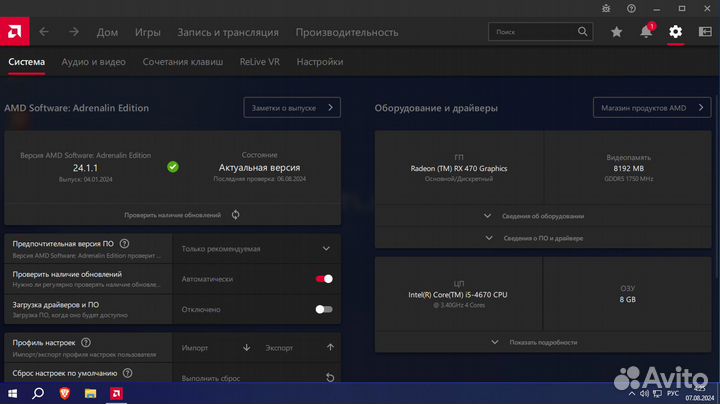Expand Показать подробности

coord(543,342)
